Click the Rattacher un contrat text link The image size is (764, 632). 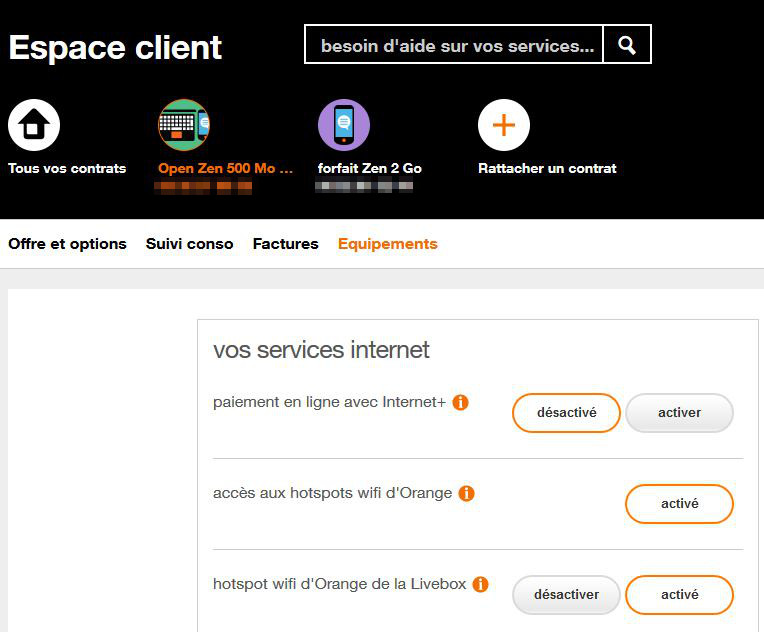[547, 168]
